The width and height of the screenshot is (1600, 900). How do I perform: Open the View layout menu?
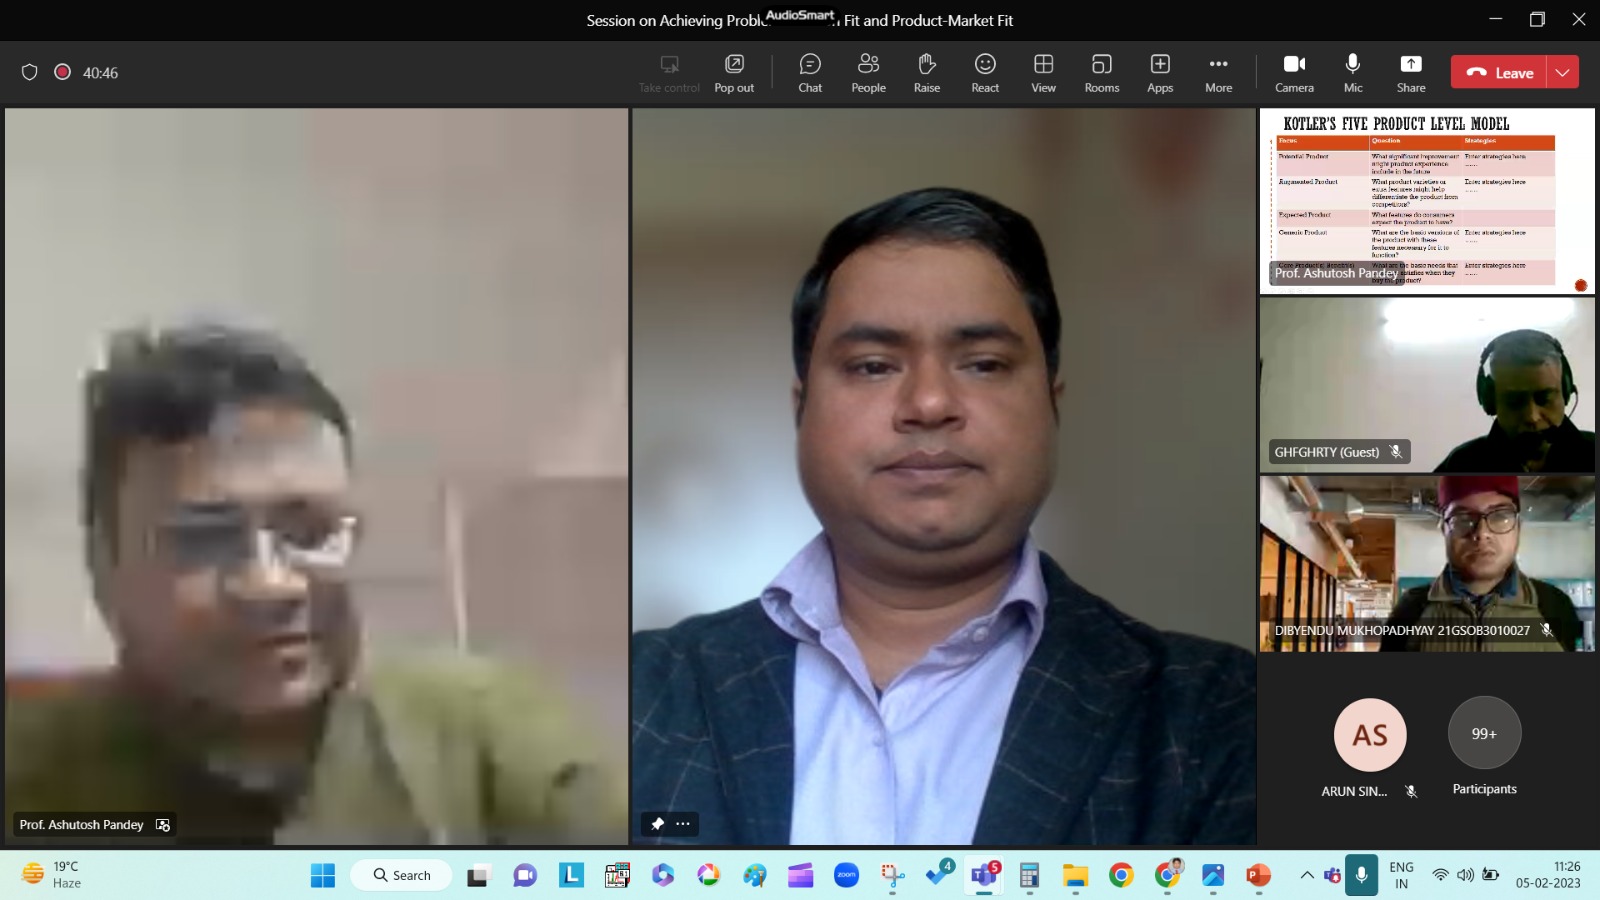click(1043, 73)
